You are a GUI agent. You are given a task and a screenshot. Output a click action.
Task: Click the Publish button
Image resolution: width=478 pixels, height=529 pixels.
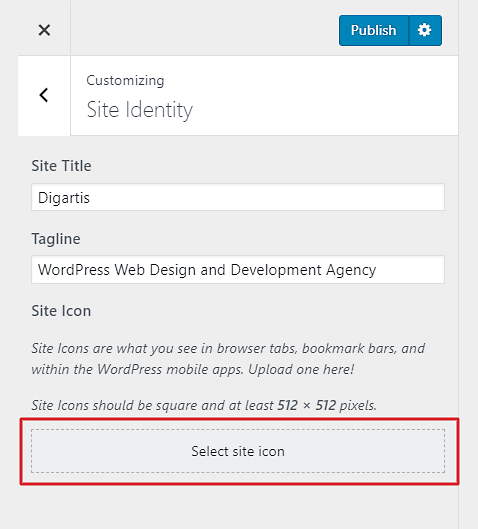[x=373, y=30]
